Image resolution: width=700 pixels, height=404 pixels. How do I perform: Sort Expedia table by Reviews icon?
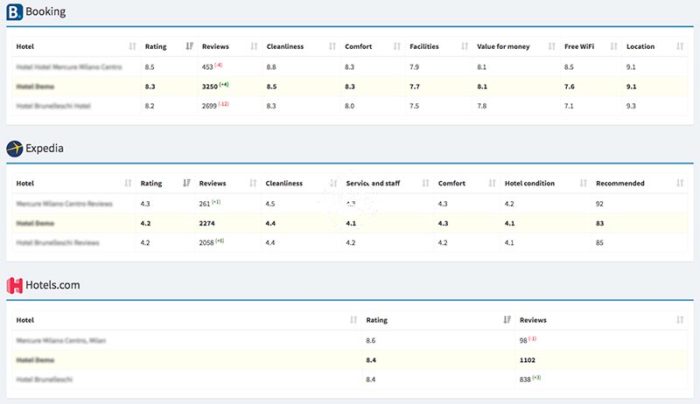(x=253, y=183)
